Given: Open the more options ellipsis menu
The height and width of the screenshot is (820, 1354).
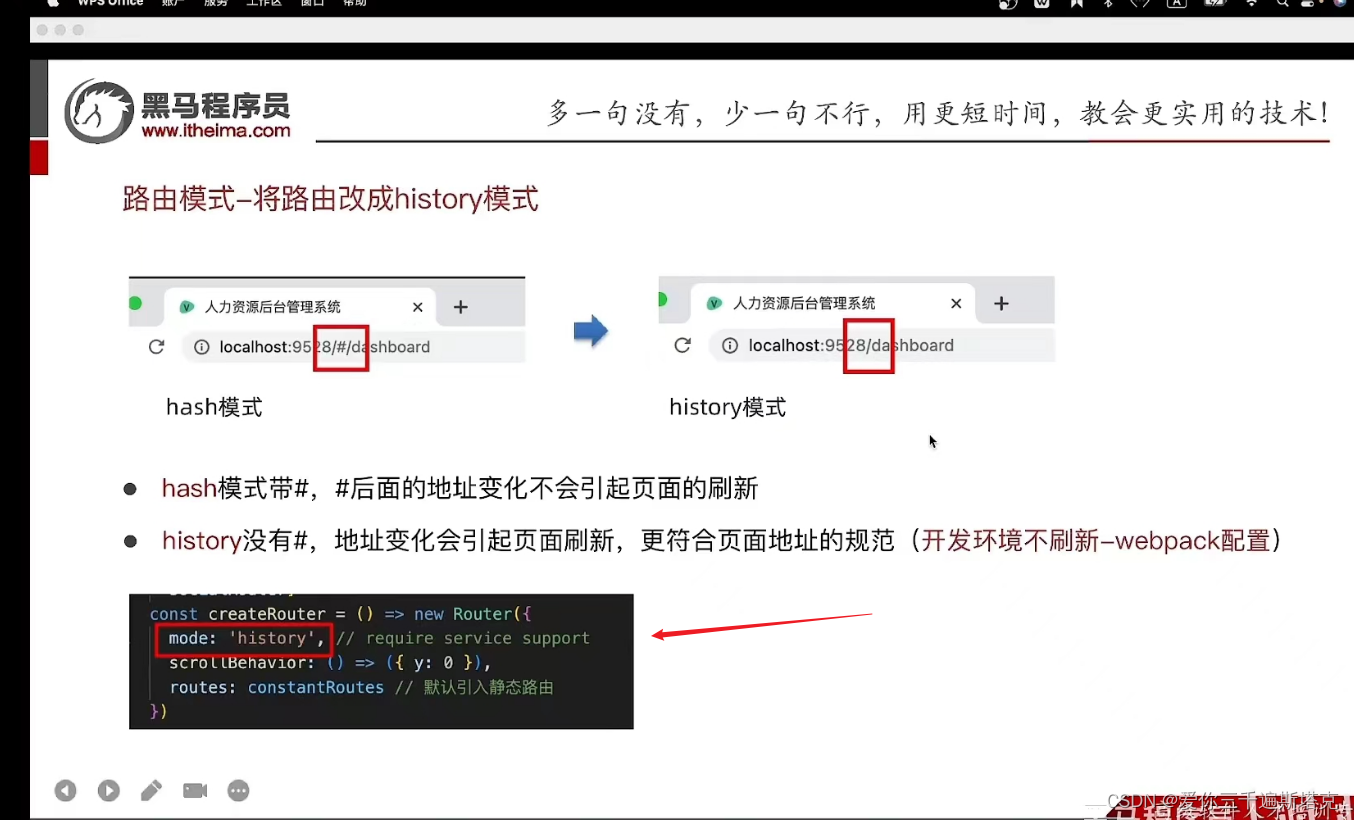Looking at the screenshot, I should [238, 790].
